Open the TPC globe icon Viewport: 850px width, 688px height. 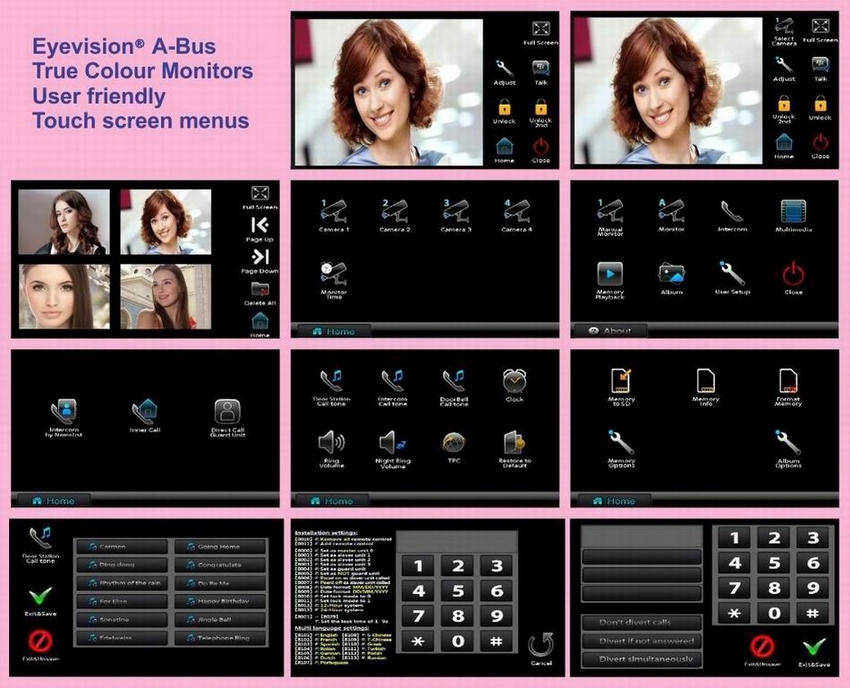(x=454, y=443)
